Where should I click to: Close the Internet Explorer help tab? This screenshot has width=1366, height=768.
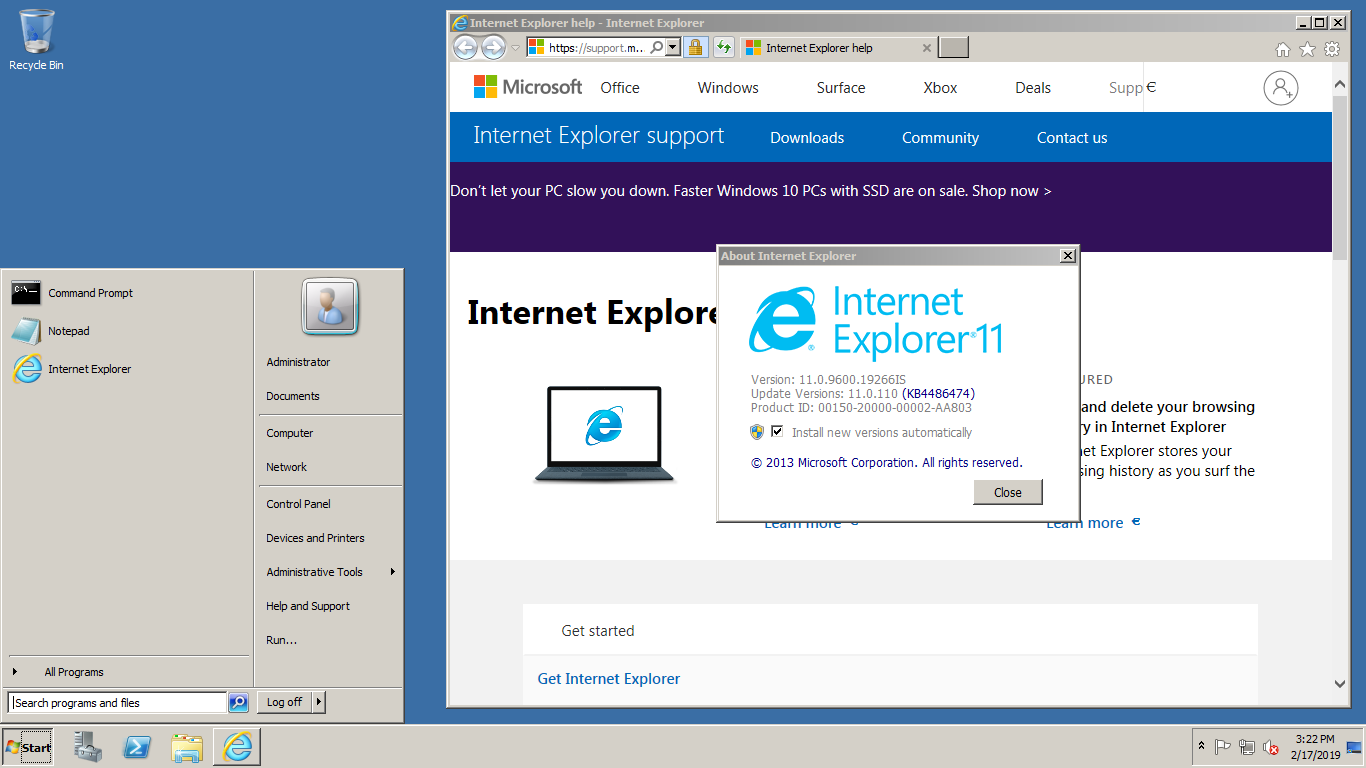(927, 47)
